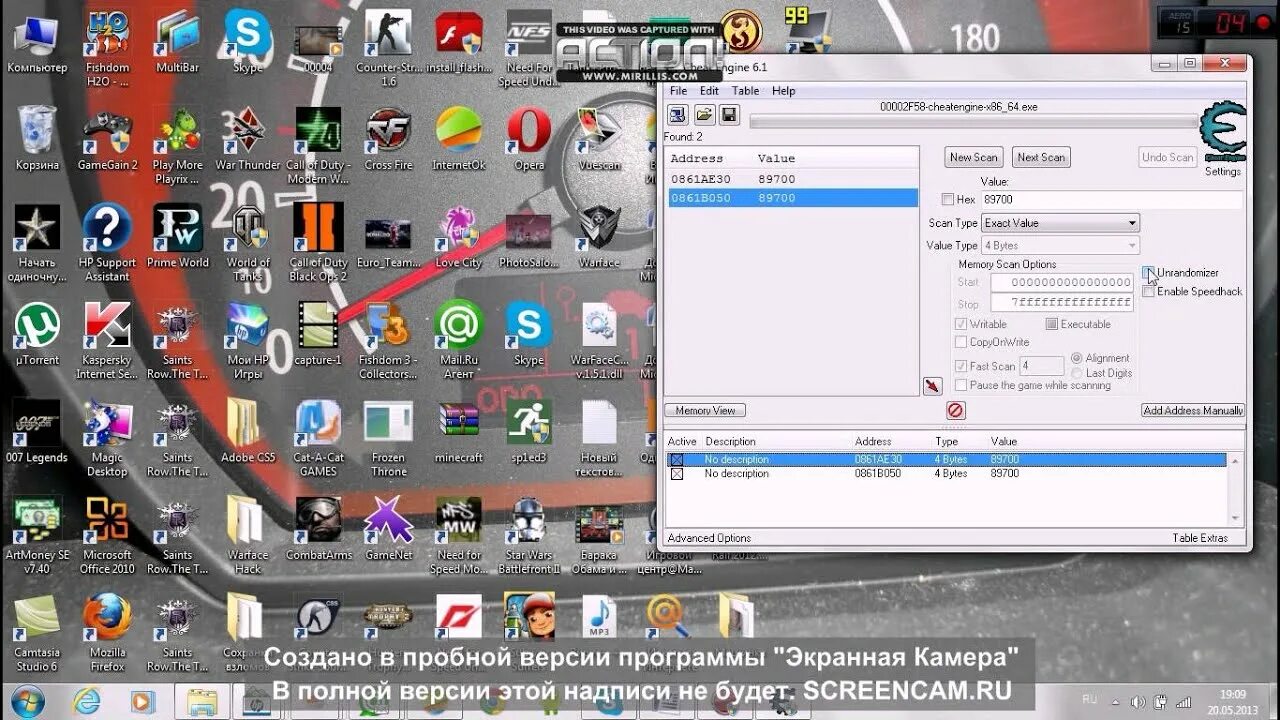
Task: Click the Undo Scan button
Action: pyautogui.click(x=1168, y=157)
